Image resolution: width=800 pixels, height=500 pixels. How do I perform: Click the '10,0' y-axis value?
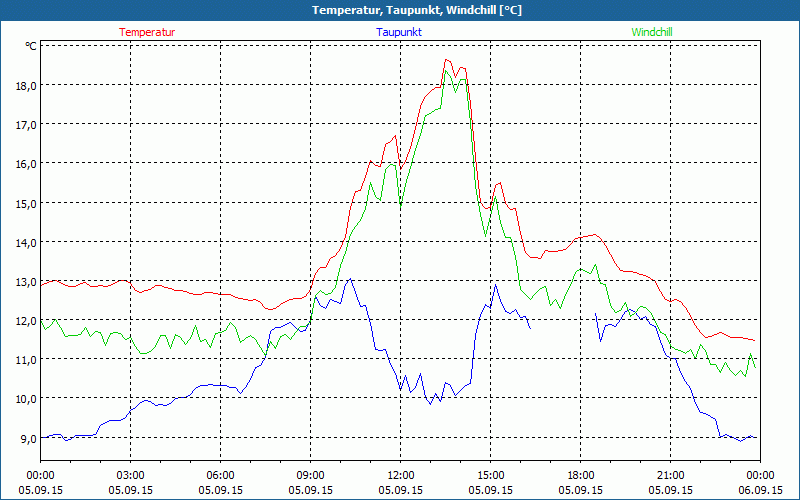coord(27,398)
